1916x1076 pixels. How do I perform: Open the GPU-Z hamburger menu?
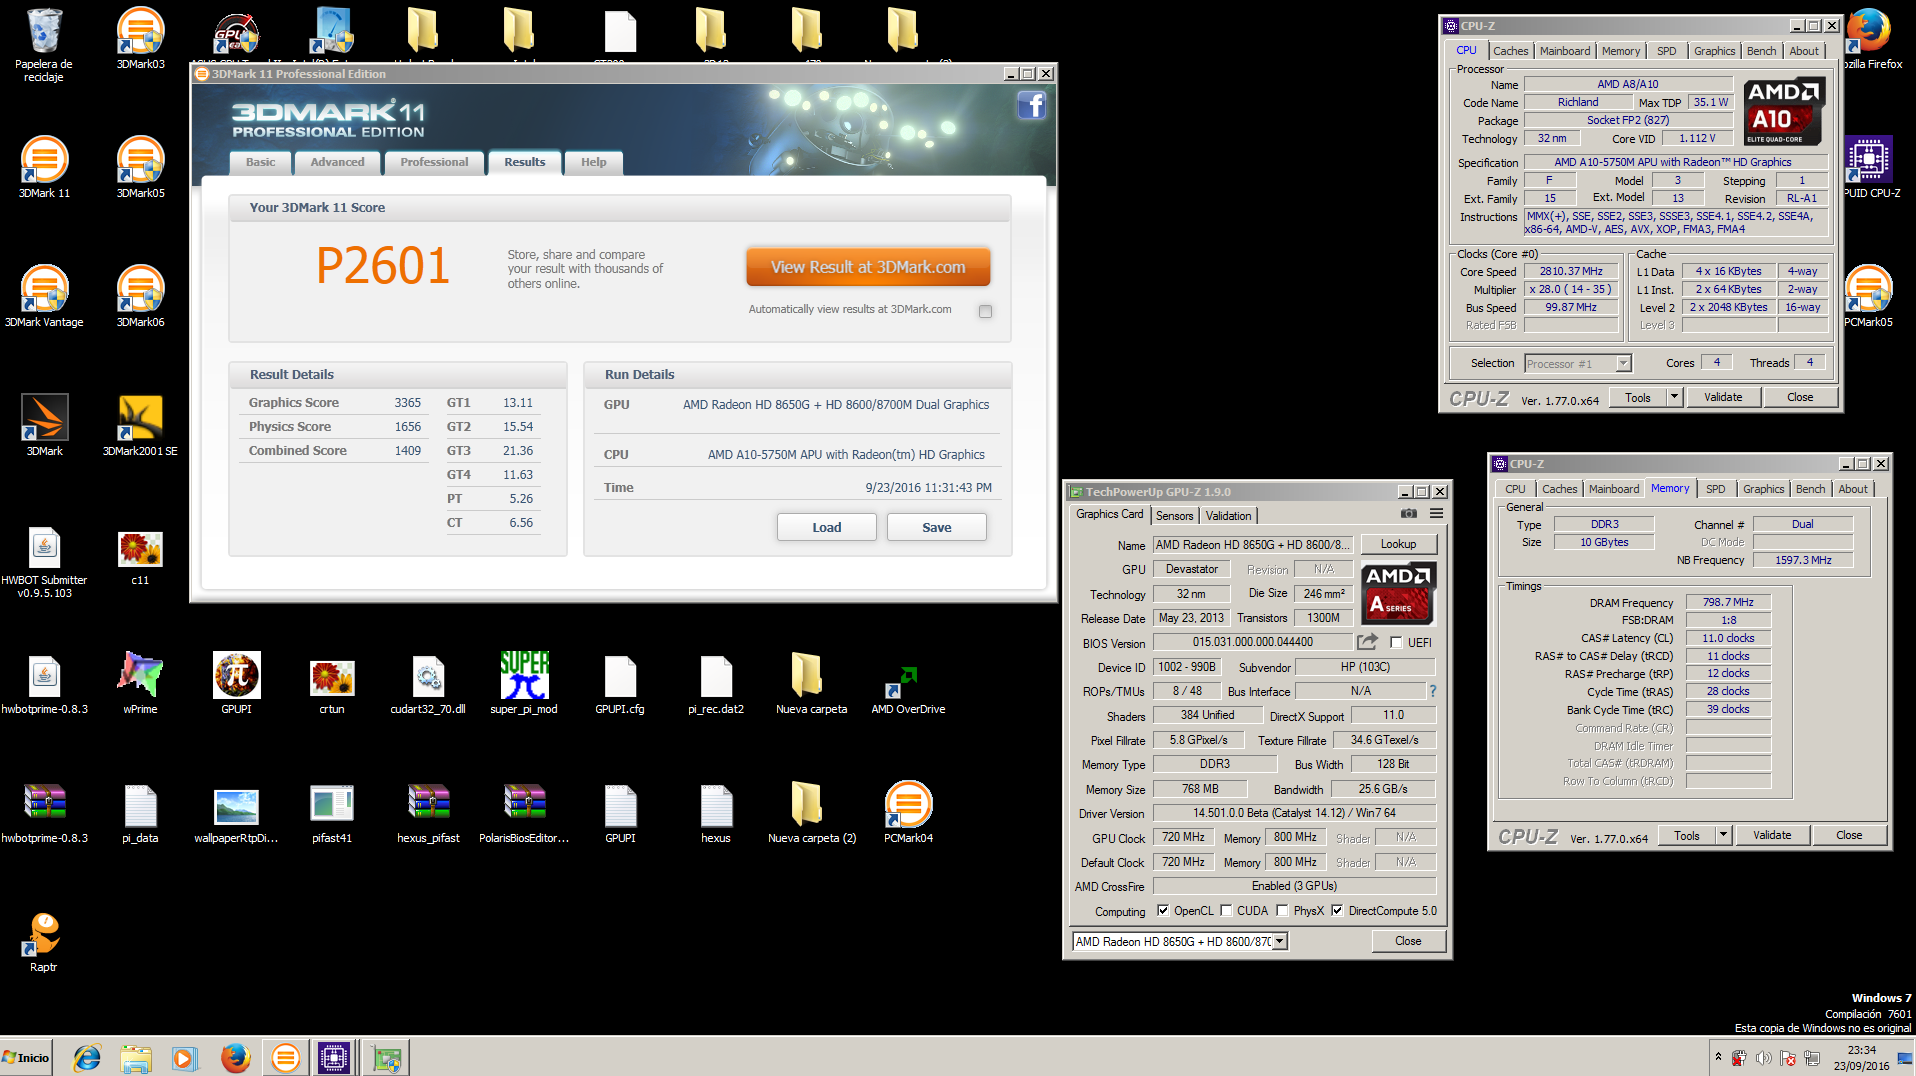click(x=1436, y=513)
